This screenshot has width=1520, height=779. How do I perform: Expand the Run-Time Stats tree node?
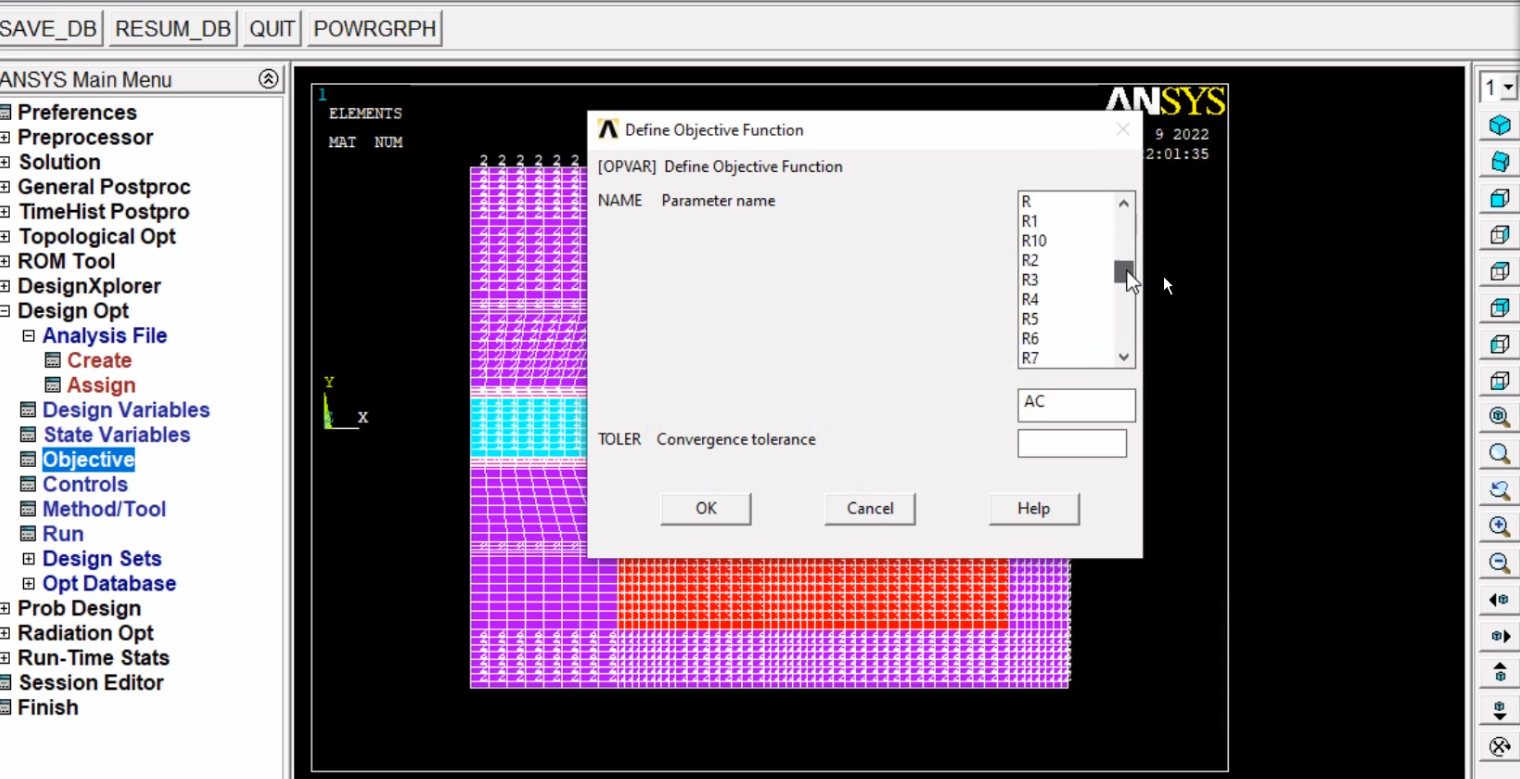click(5, 658)
